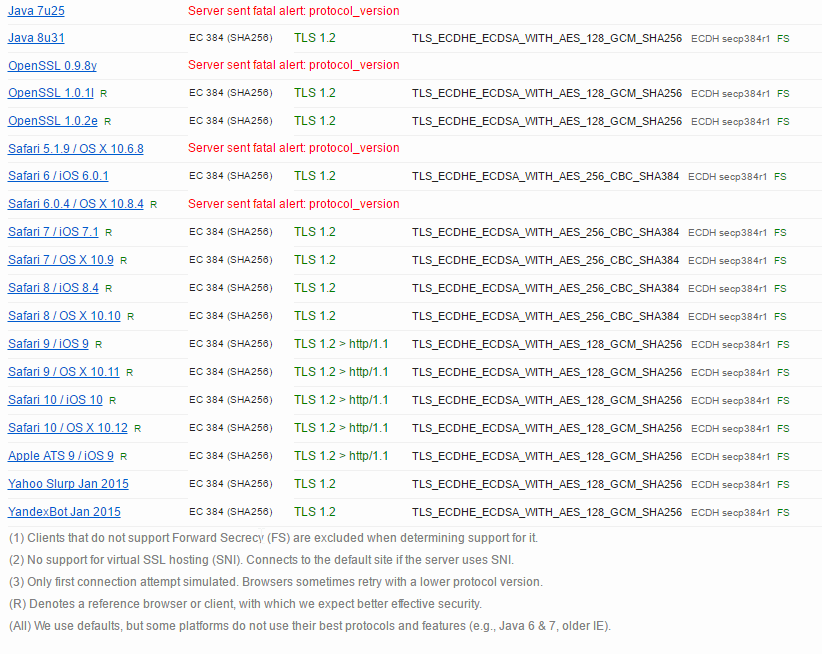Click the Safari 8 / iOS 8.4 link
This screenshot has height=654, width=822.
pyautogui.click(x=53, y=288)
